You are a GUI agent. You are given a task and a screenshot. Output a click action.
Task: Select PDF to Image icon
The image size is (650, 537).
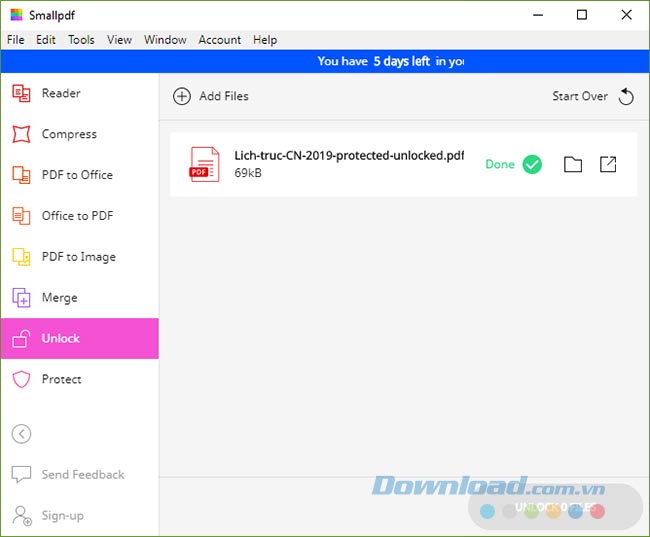pyautogui.click(x=21, y=257)
